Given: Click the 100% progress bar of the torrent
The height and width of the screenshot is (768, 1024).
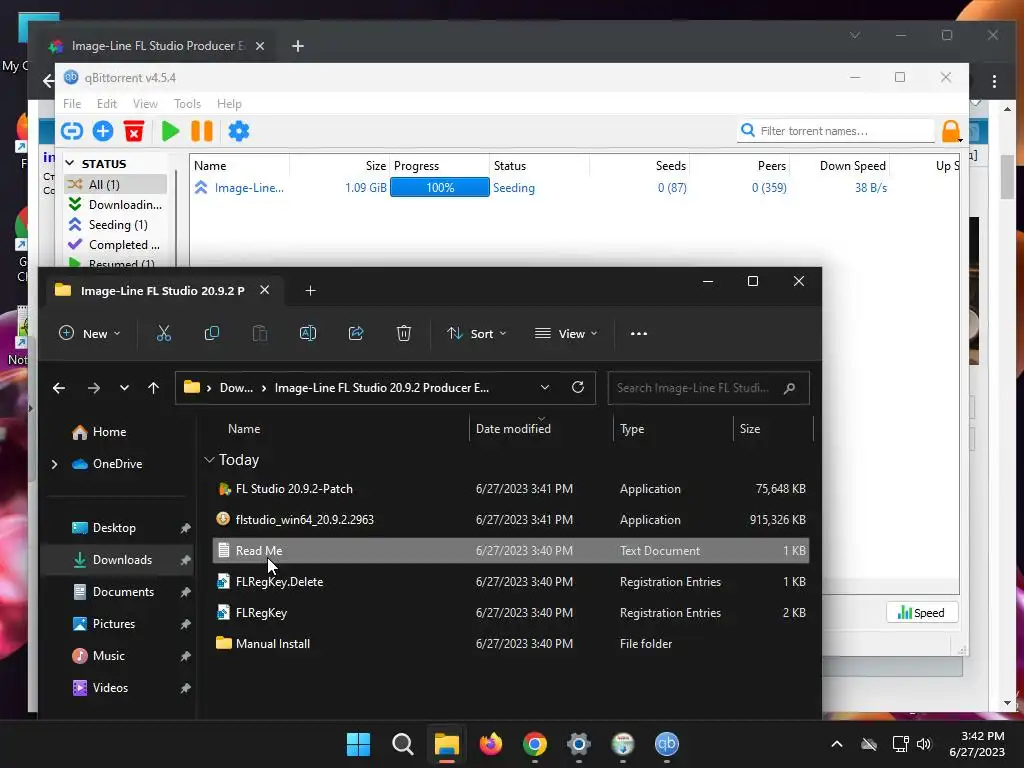Looking at the screenshot, I should click(x=440, y=187).
